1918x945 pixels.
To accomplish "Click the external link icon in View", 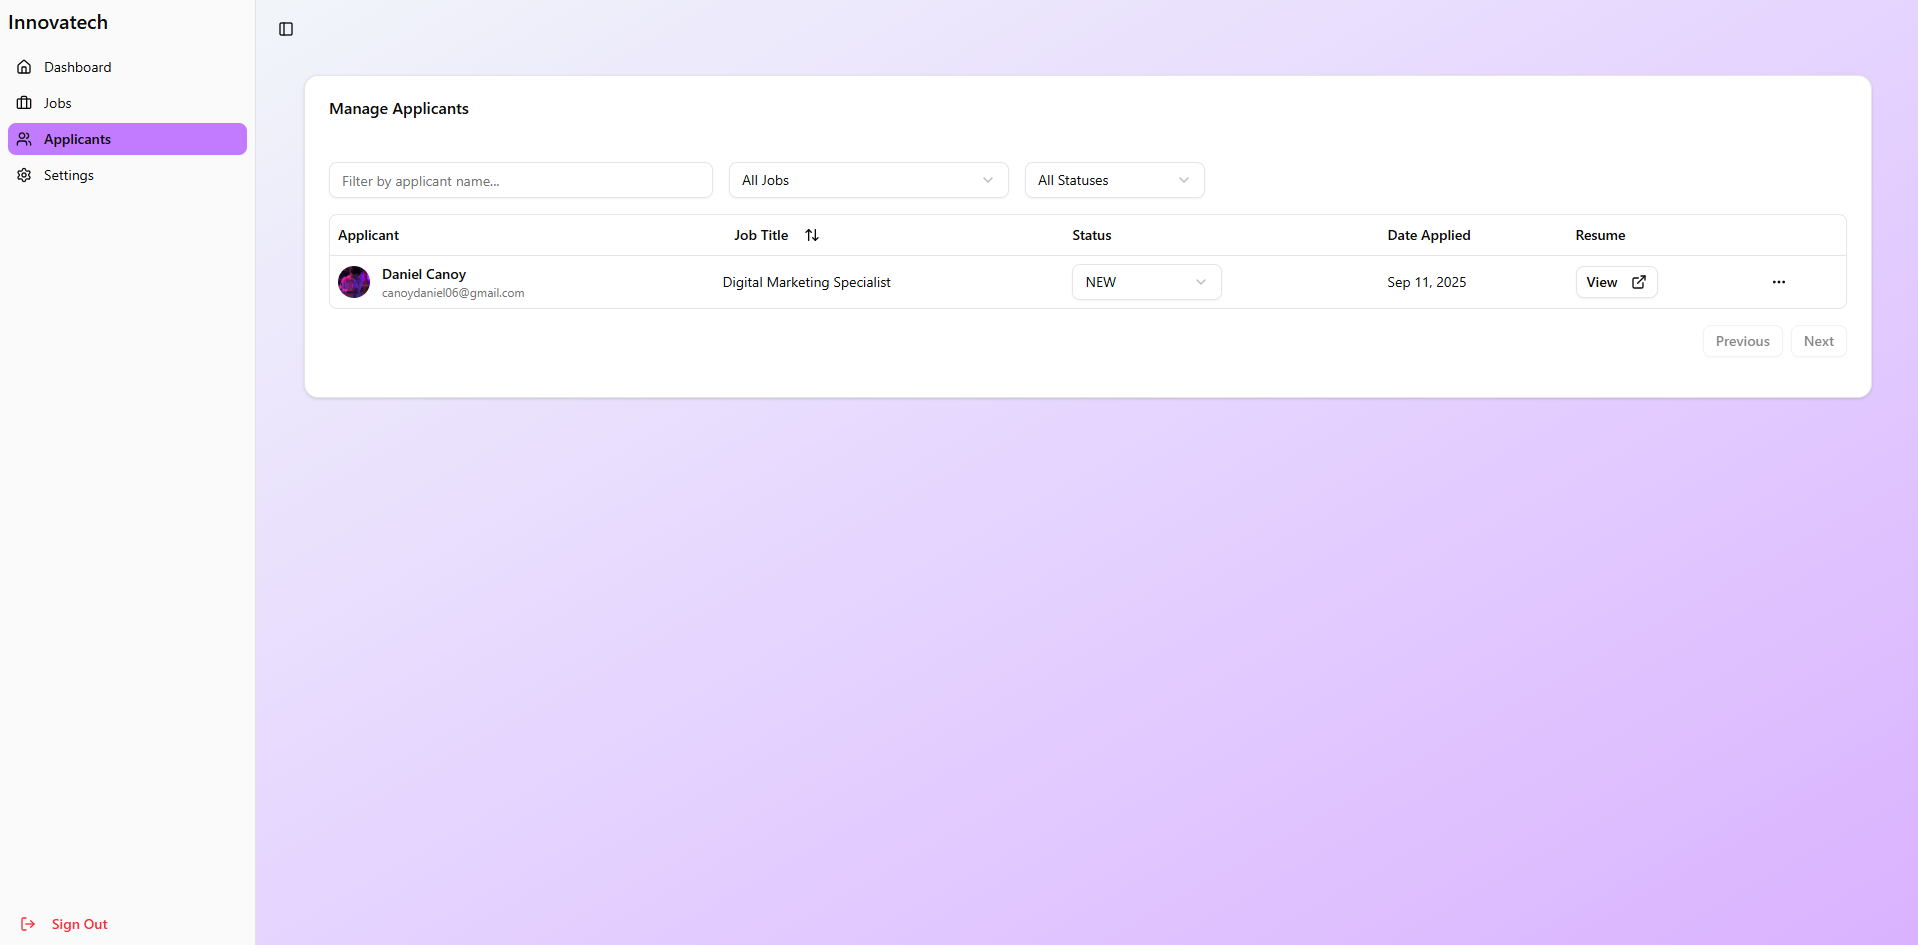I will click(x=1639, y=282).
